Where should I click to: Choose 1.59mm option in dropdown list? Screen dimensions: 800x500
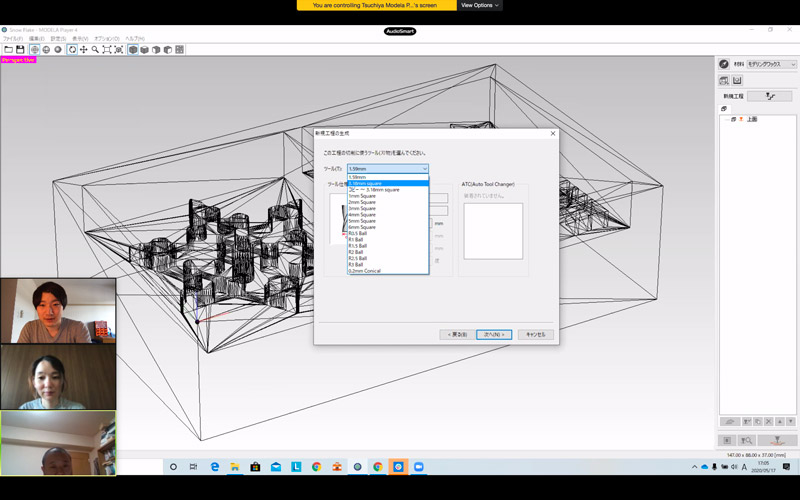click(x=388, y=177)
